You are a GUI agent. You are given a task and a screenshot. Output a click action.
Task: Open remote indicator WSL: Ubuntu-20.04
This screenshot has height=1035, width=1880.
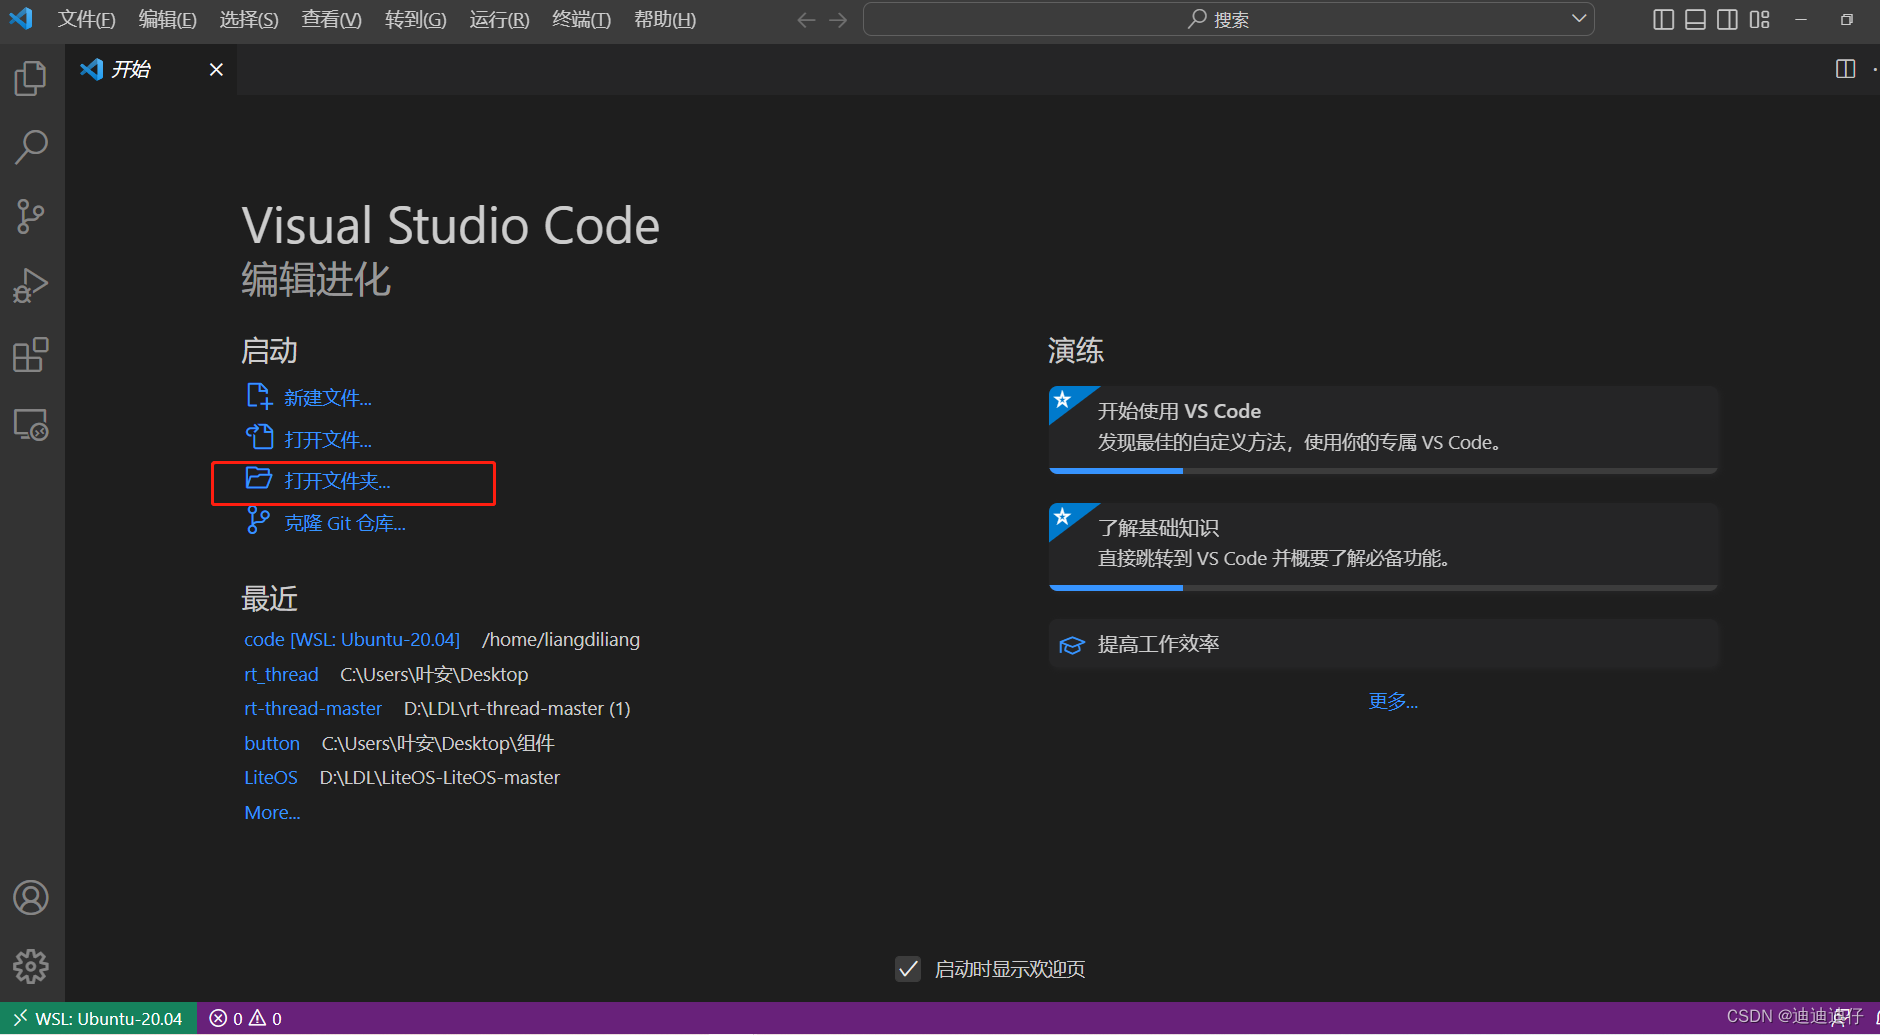click(98, 1019)
